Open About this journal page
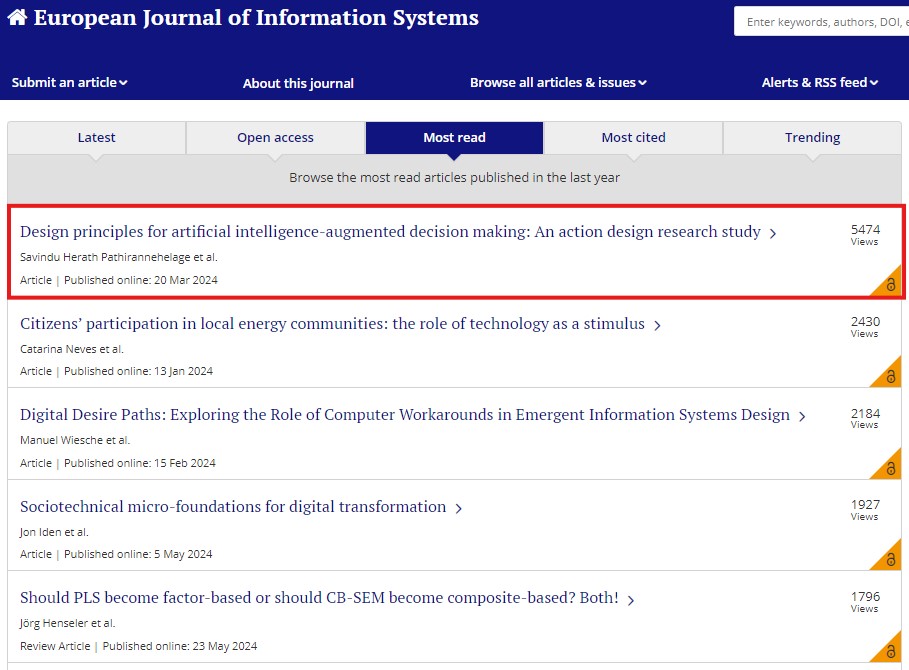This screenshot has width=909, height=670. [x=298, y=83]
